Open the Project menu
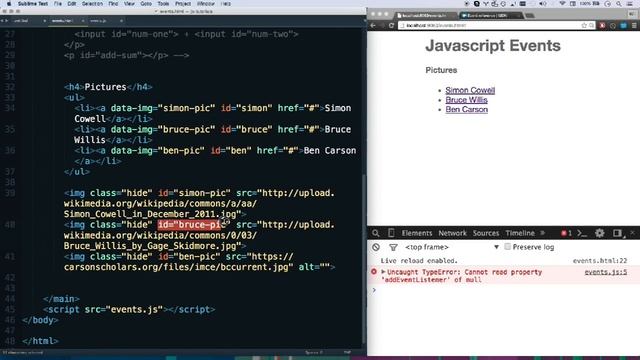 point(183,4)
